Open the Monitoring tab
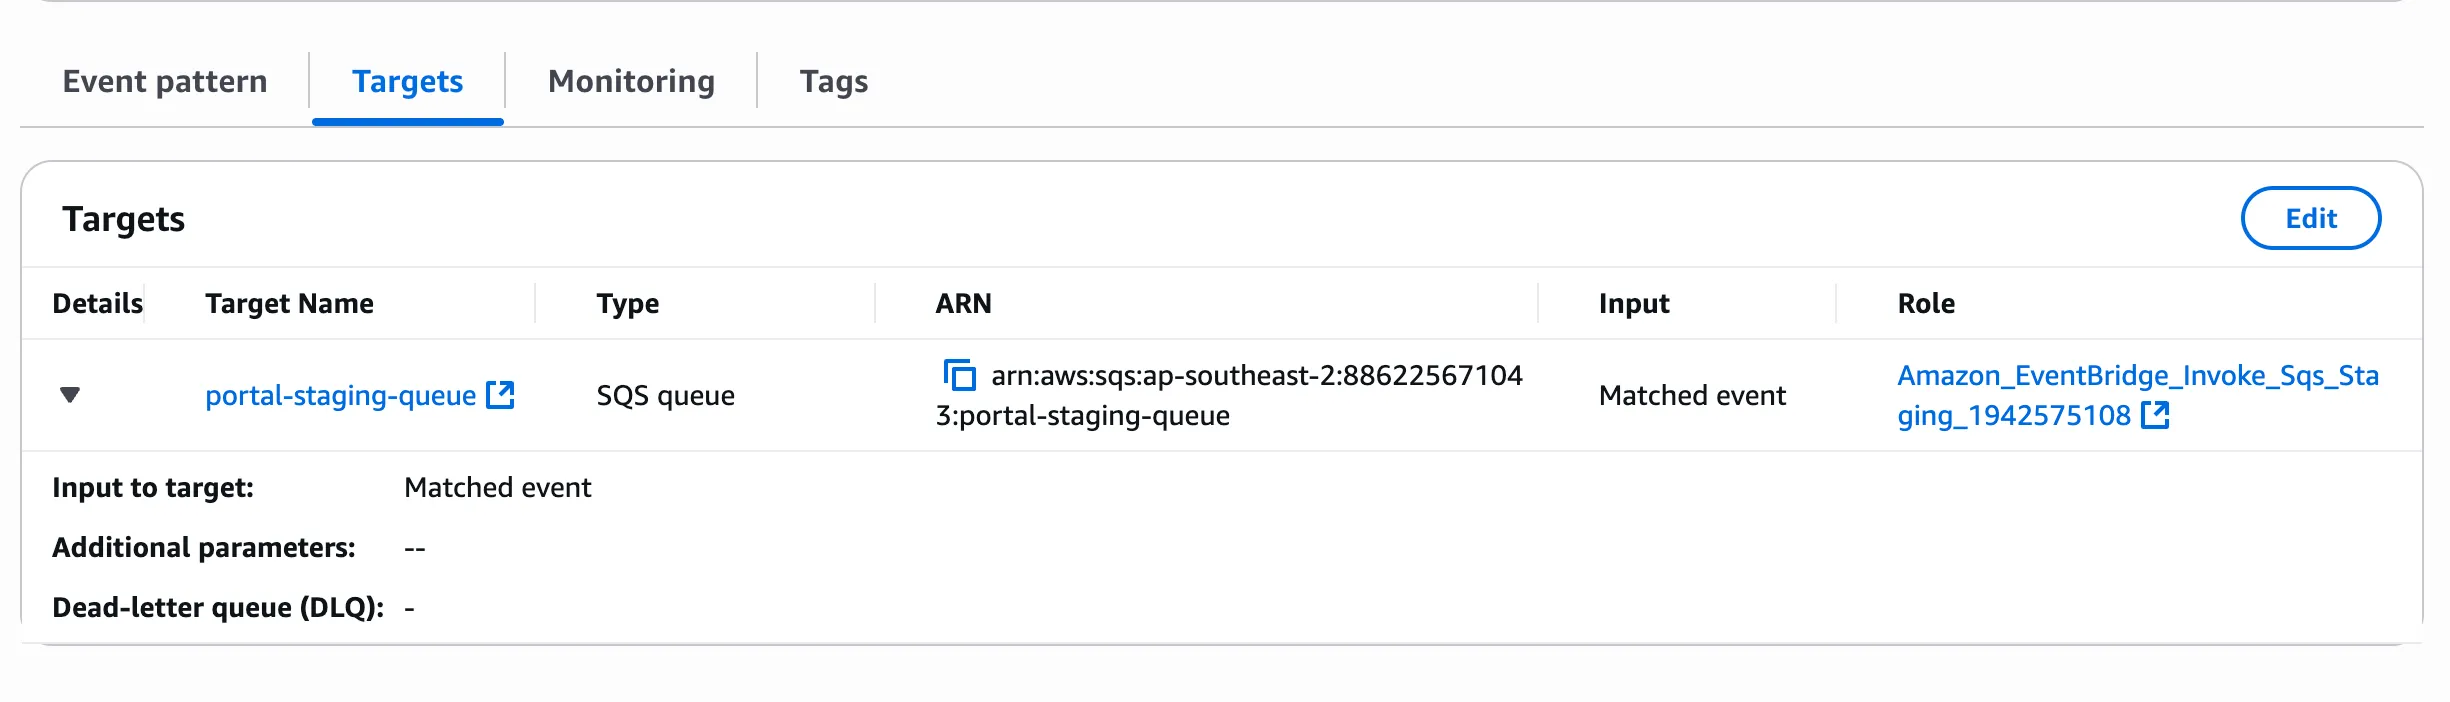The width and height of the screenshot is (2450, 702). [x=631, y=81]
